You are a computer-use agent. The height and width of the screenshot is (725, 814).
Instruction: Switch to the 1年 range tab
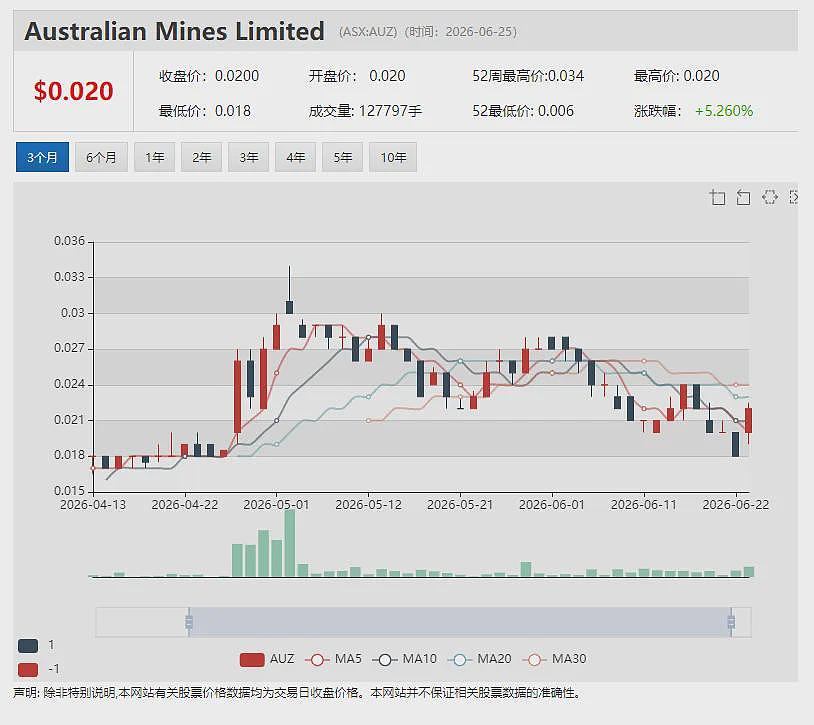point(155,157)
